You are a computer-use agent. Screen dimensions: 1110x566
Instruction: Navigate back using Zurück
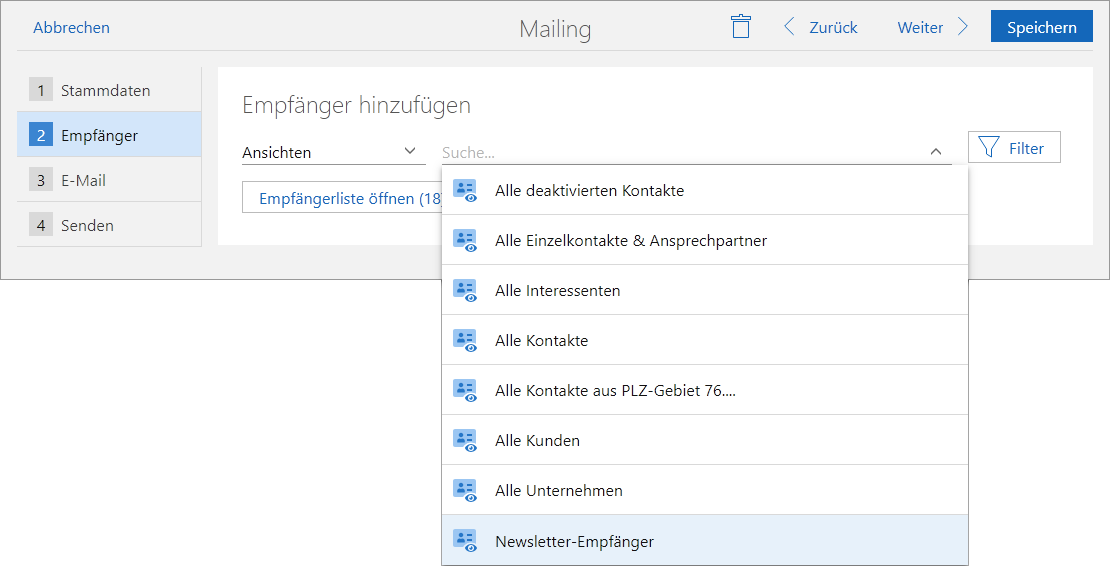(821, 27)
